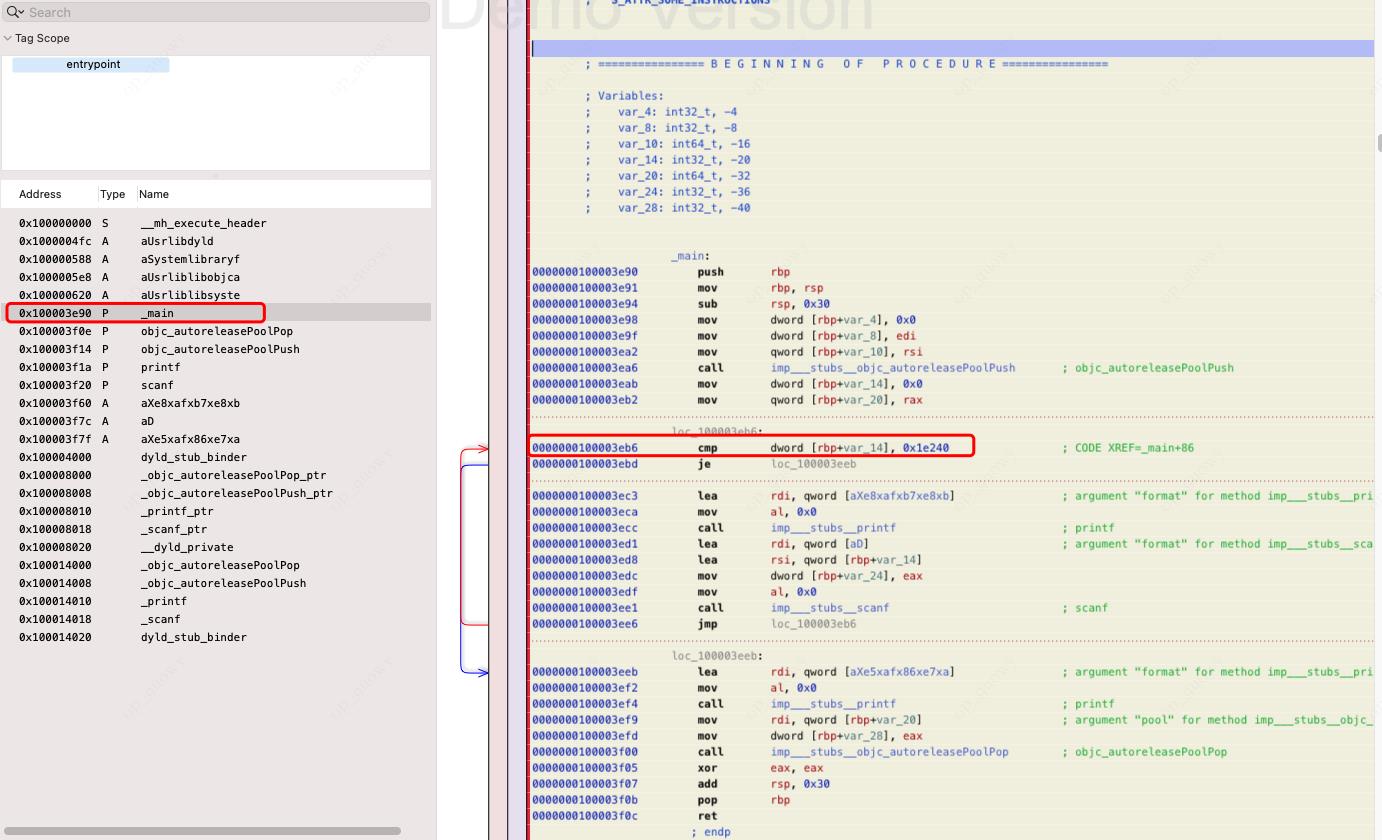Image resolution: width=1382 pixels, height=840 pixels.
Task: Select the aXe8xafxb7xe8xb string row
Action: click(x=216, y=403)
